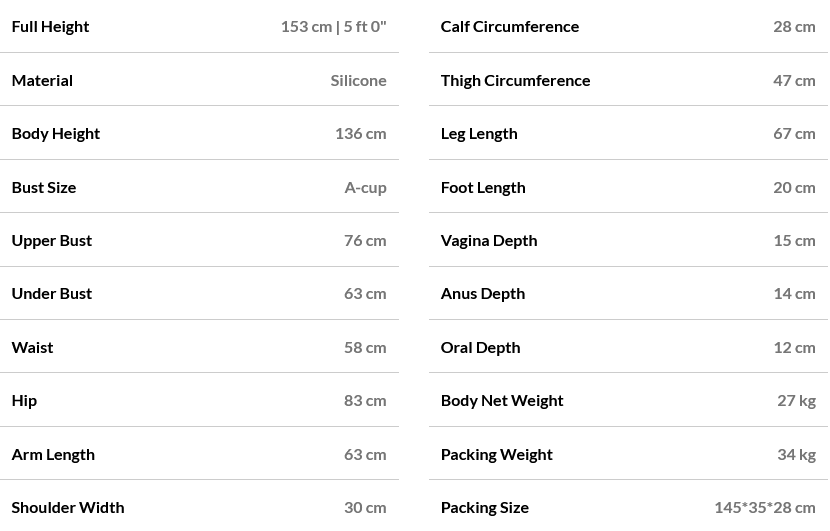830x531 pixels.
Task: Select the 83 cm hip value
Action: 365,400
